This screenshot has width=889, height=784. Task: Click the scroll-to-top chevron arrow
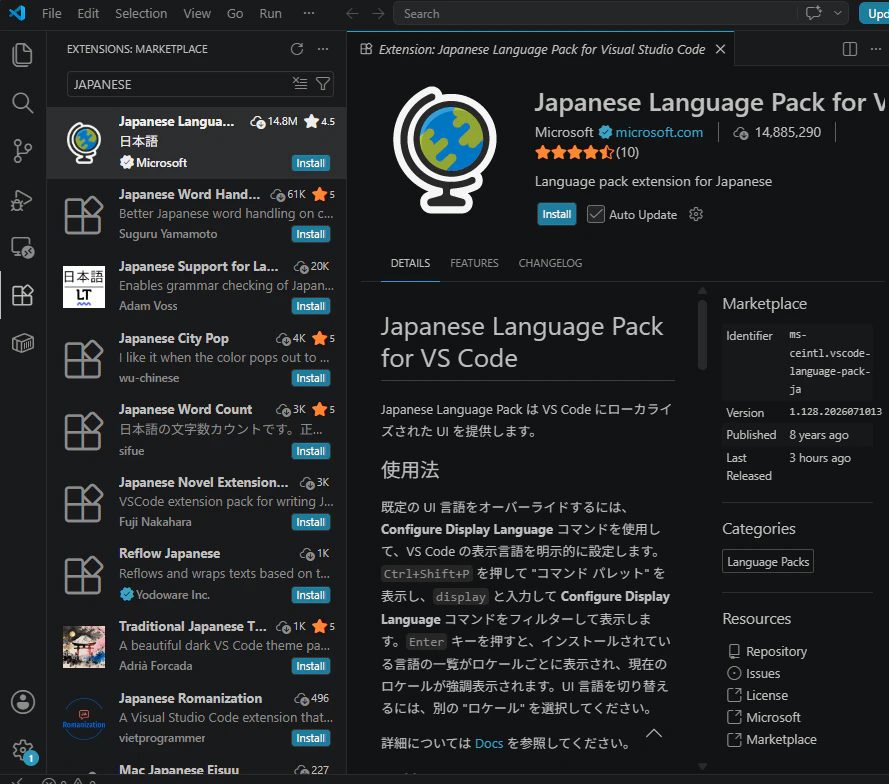coord(654,733)
